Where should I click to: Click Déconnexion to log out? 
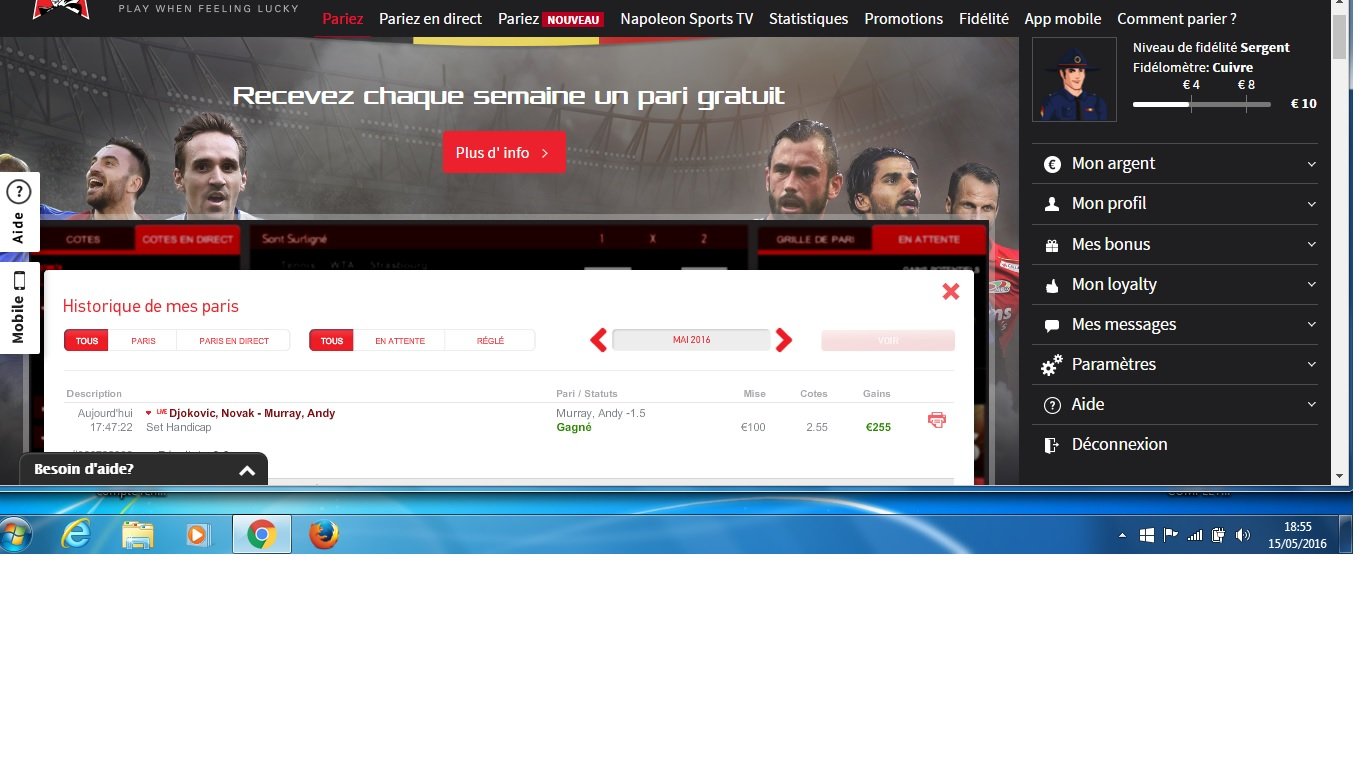click(1119, 445)
